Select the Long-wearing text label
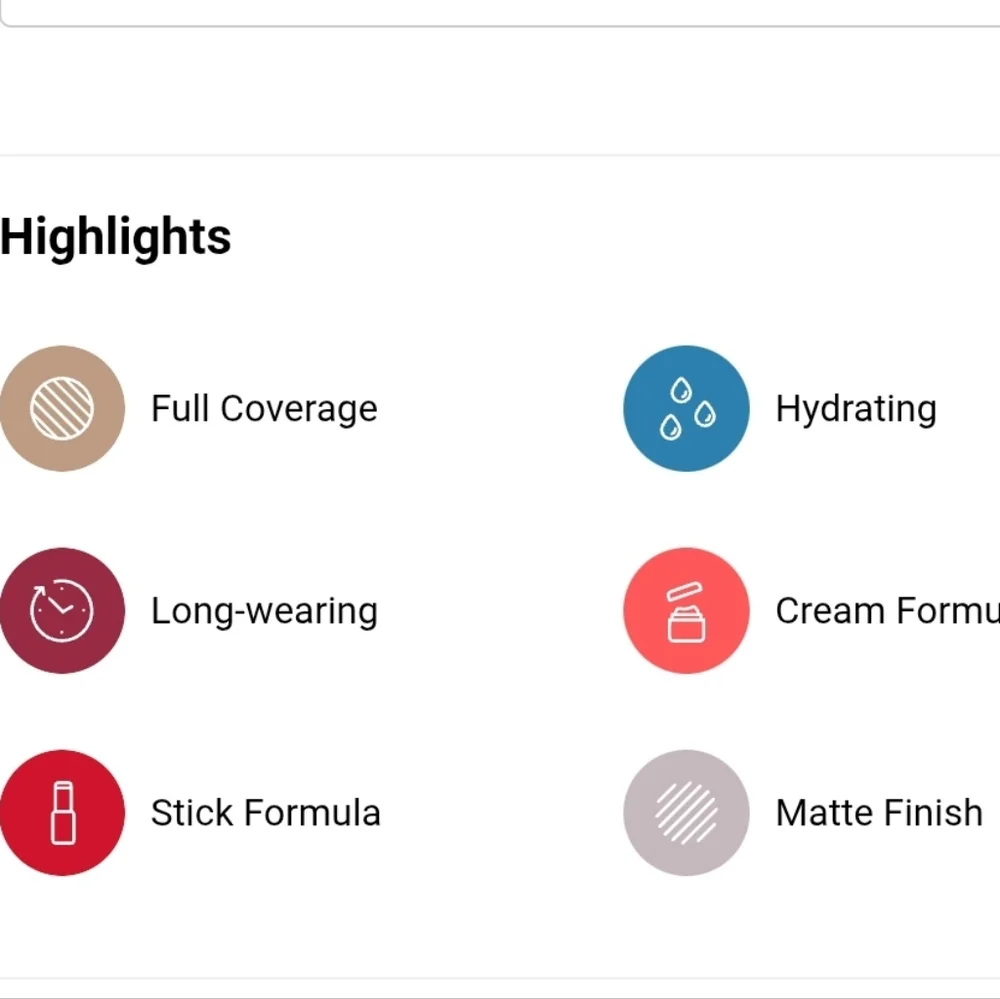The width and height of the screenshot is (1000, 999). (264, 611)
